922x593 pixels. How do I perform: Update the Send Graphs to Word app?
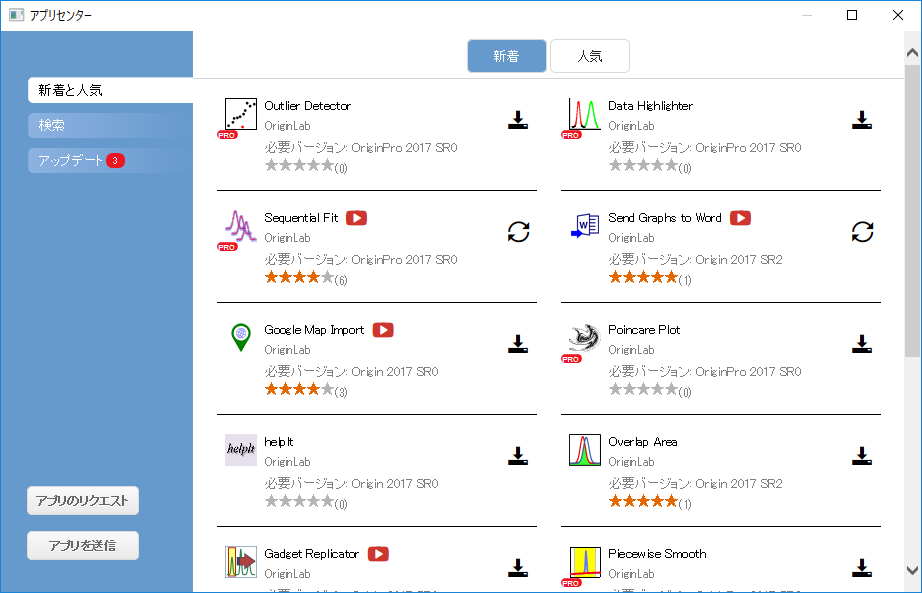[862, 232]
